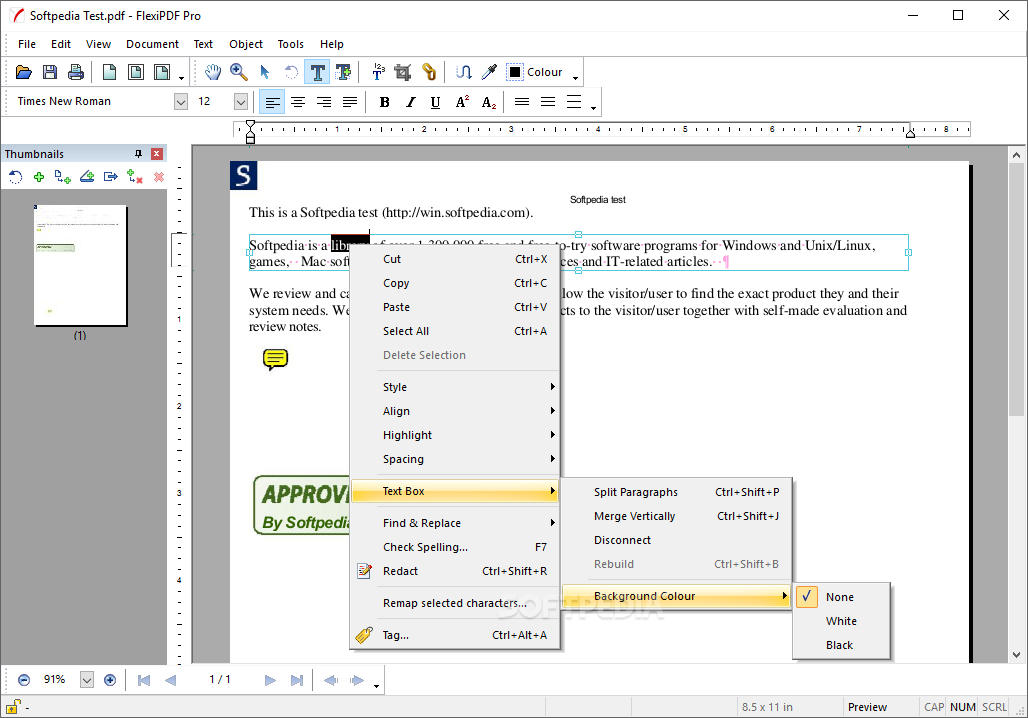Click the link chain tool icon
The height and width of the screenshot is (718, 1028).
point(429,72)
